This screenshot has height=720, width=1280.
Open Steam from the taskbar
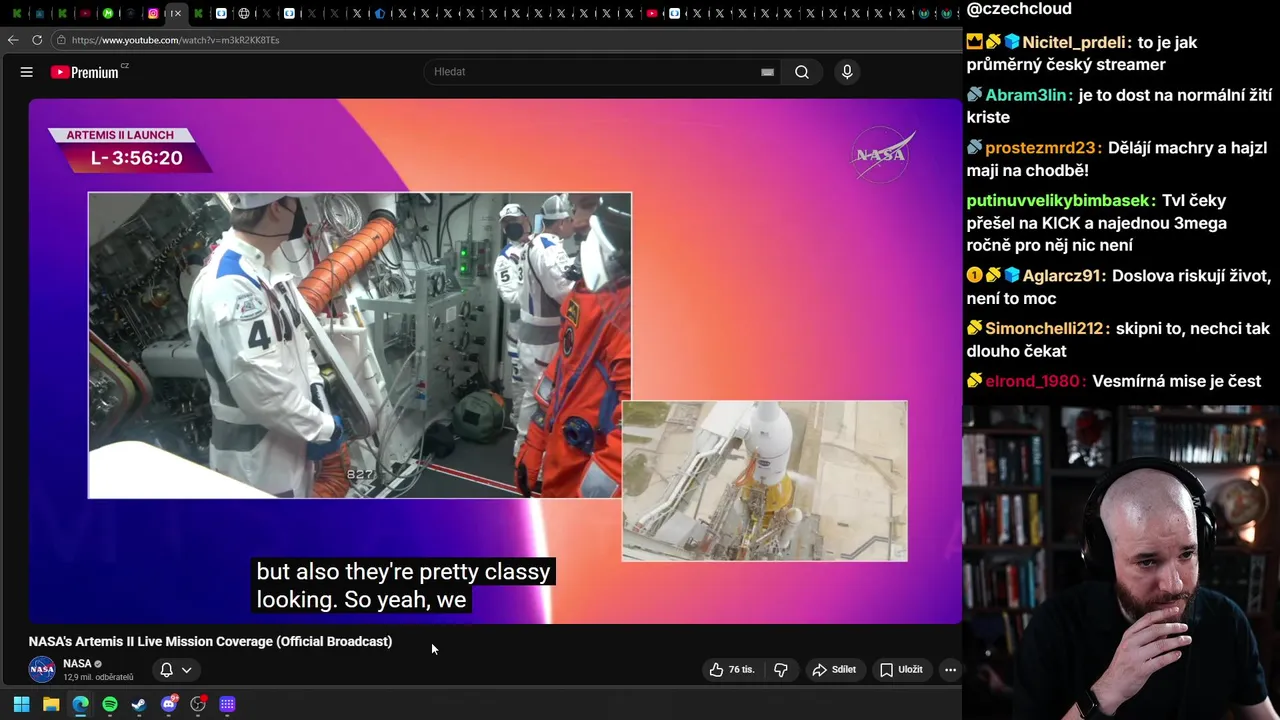(139, 704)
